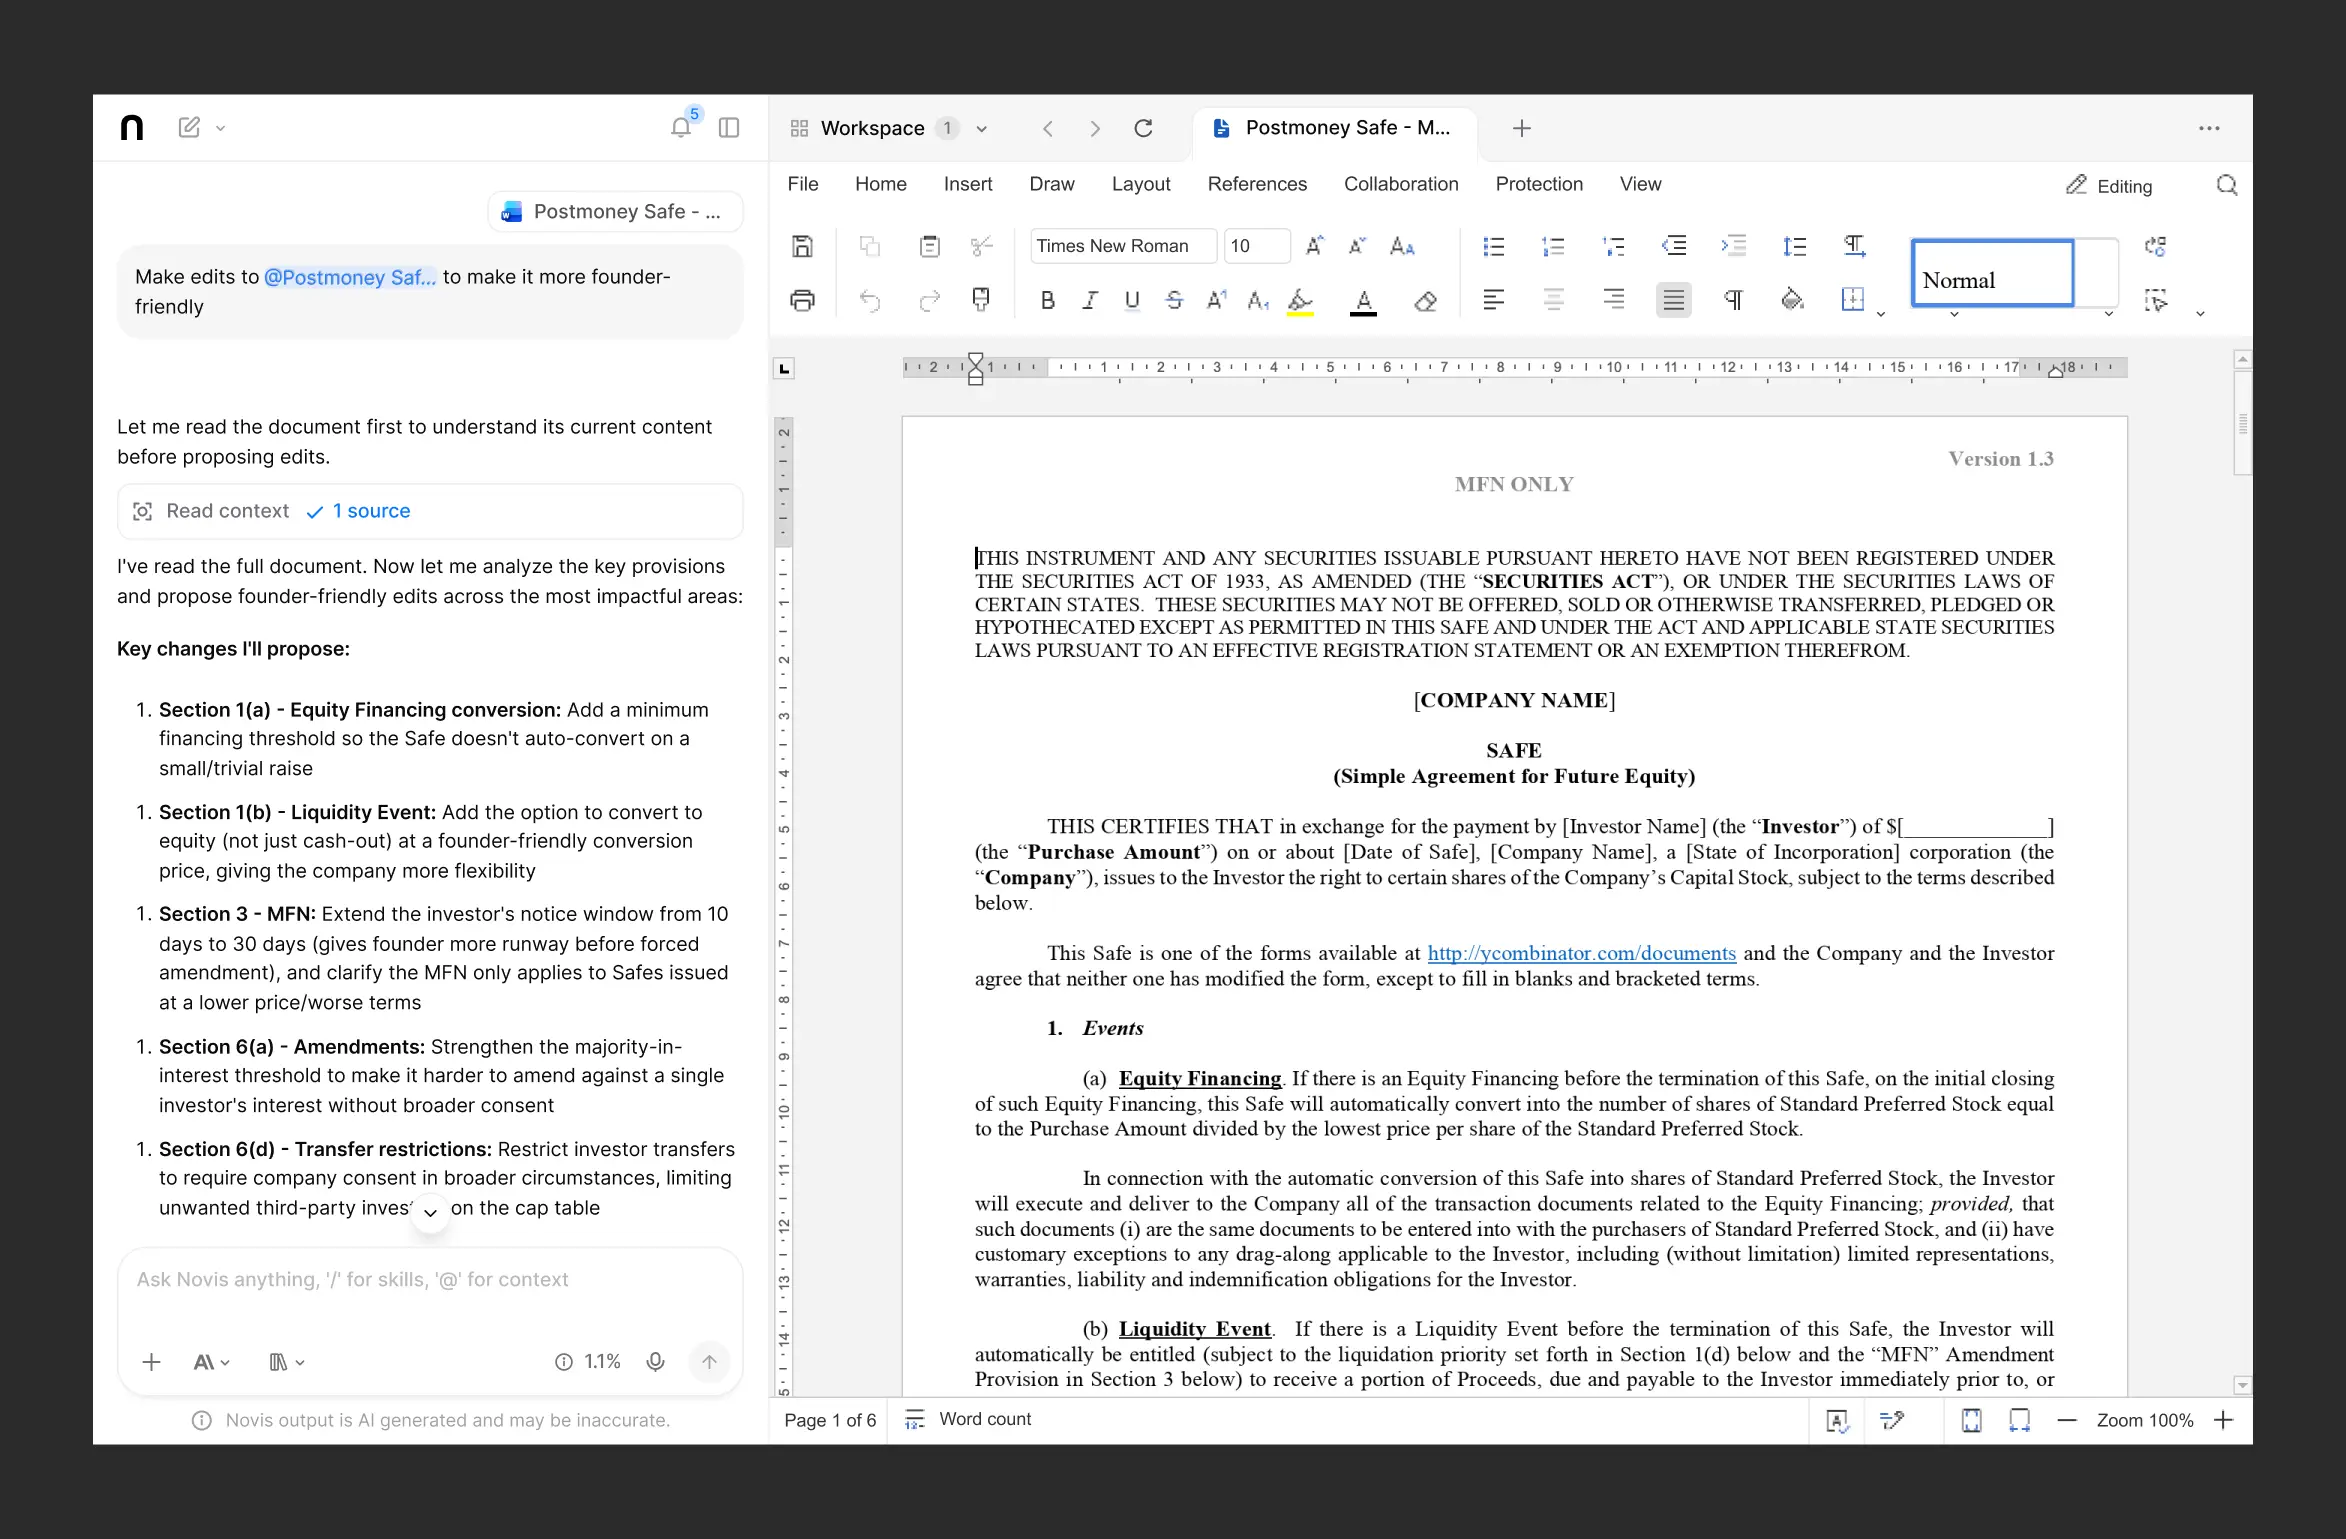This screenshot has height=1539, width=2346.
Task: Switch to the References tab
Action: click(1257, 184)
